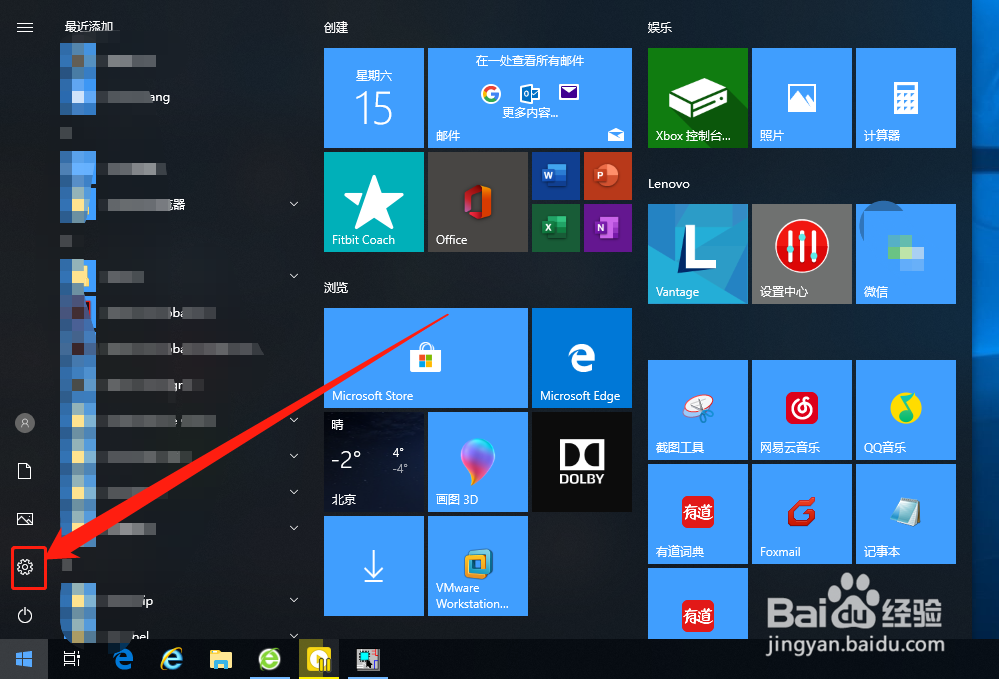The height and width of the screenshot is (679, 999).
Task: Launch VMware Workstation tile
Action: 478,566
